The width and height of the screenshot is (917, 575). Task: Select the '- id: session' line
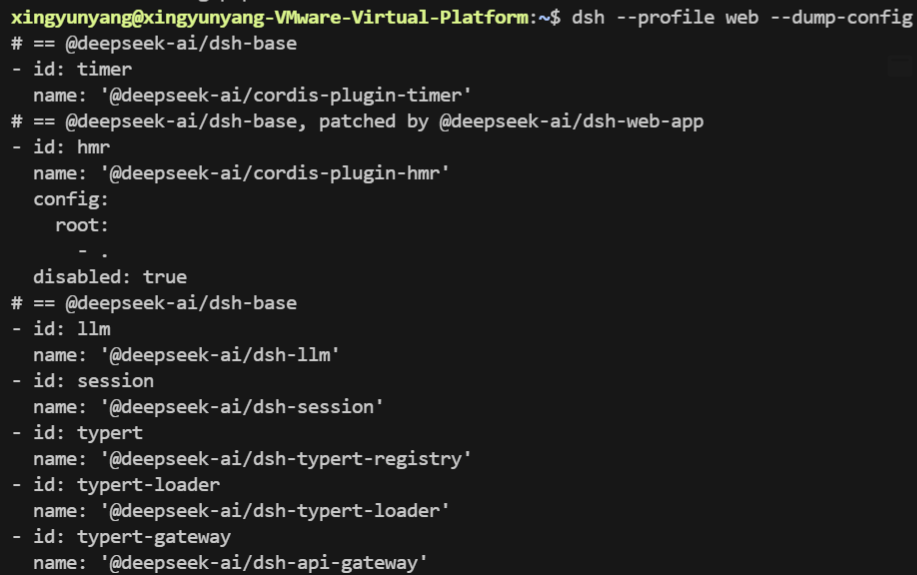point(82,381)
